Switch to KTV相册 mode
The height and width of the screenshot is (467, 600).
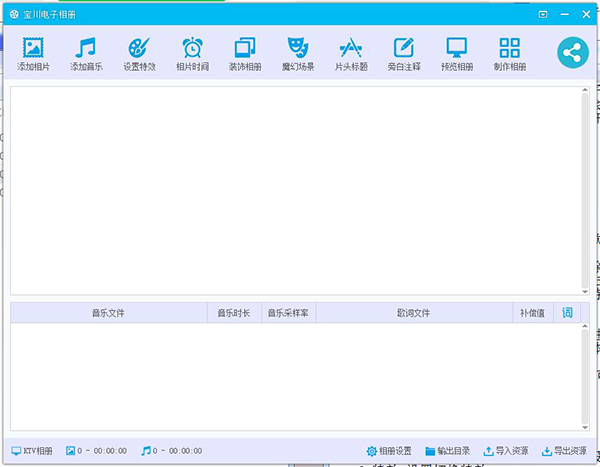click(x=32, y=451)
